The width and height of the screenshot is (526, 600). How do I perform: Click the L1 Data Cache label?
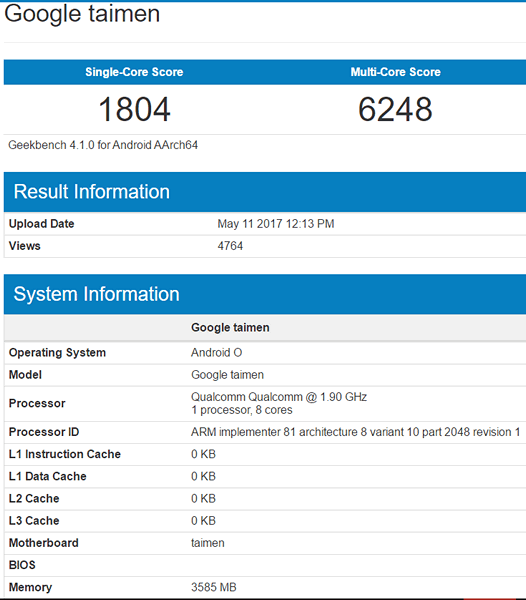pyautogui.click(x=47, y=476)
